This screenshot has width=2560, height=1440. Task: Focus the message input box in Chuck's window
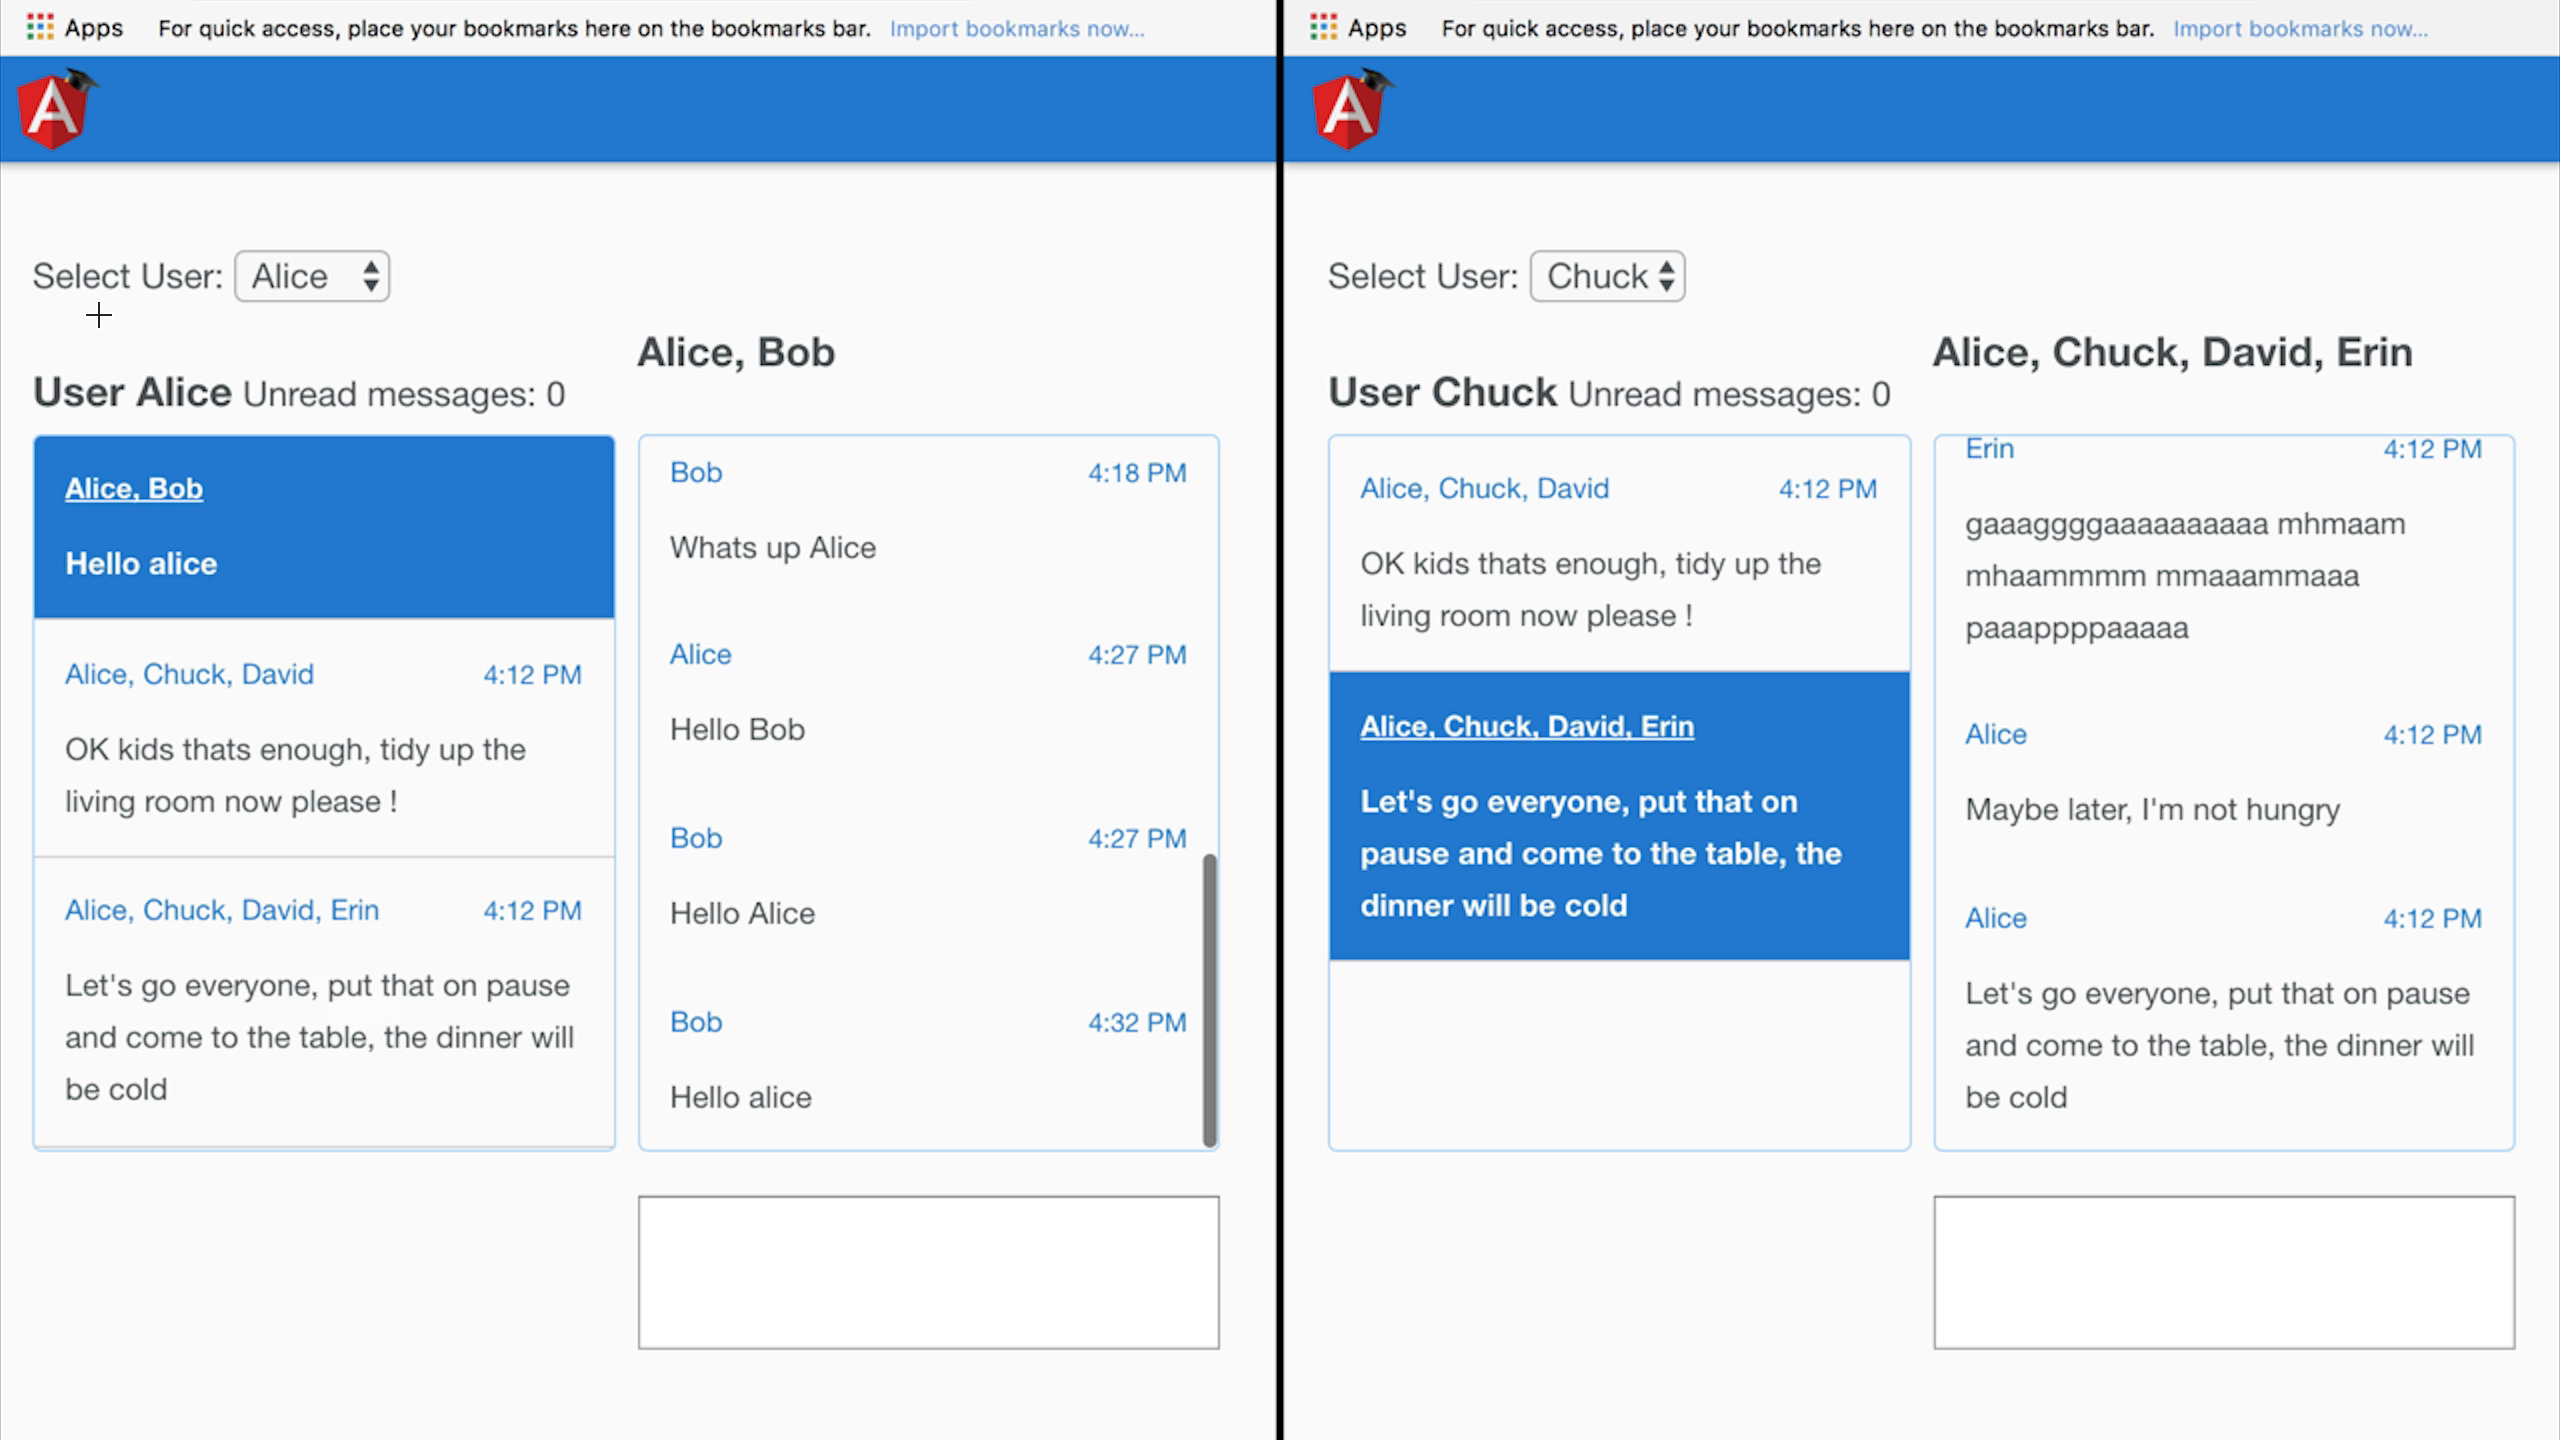(x=2224, y=1272)
